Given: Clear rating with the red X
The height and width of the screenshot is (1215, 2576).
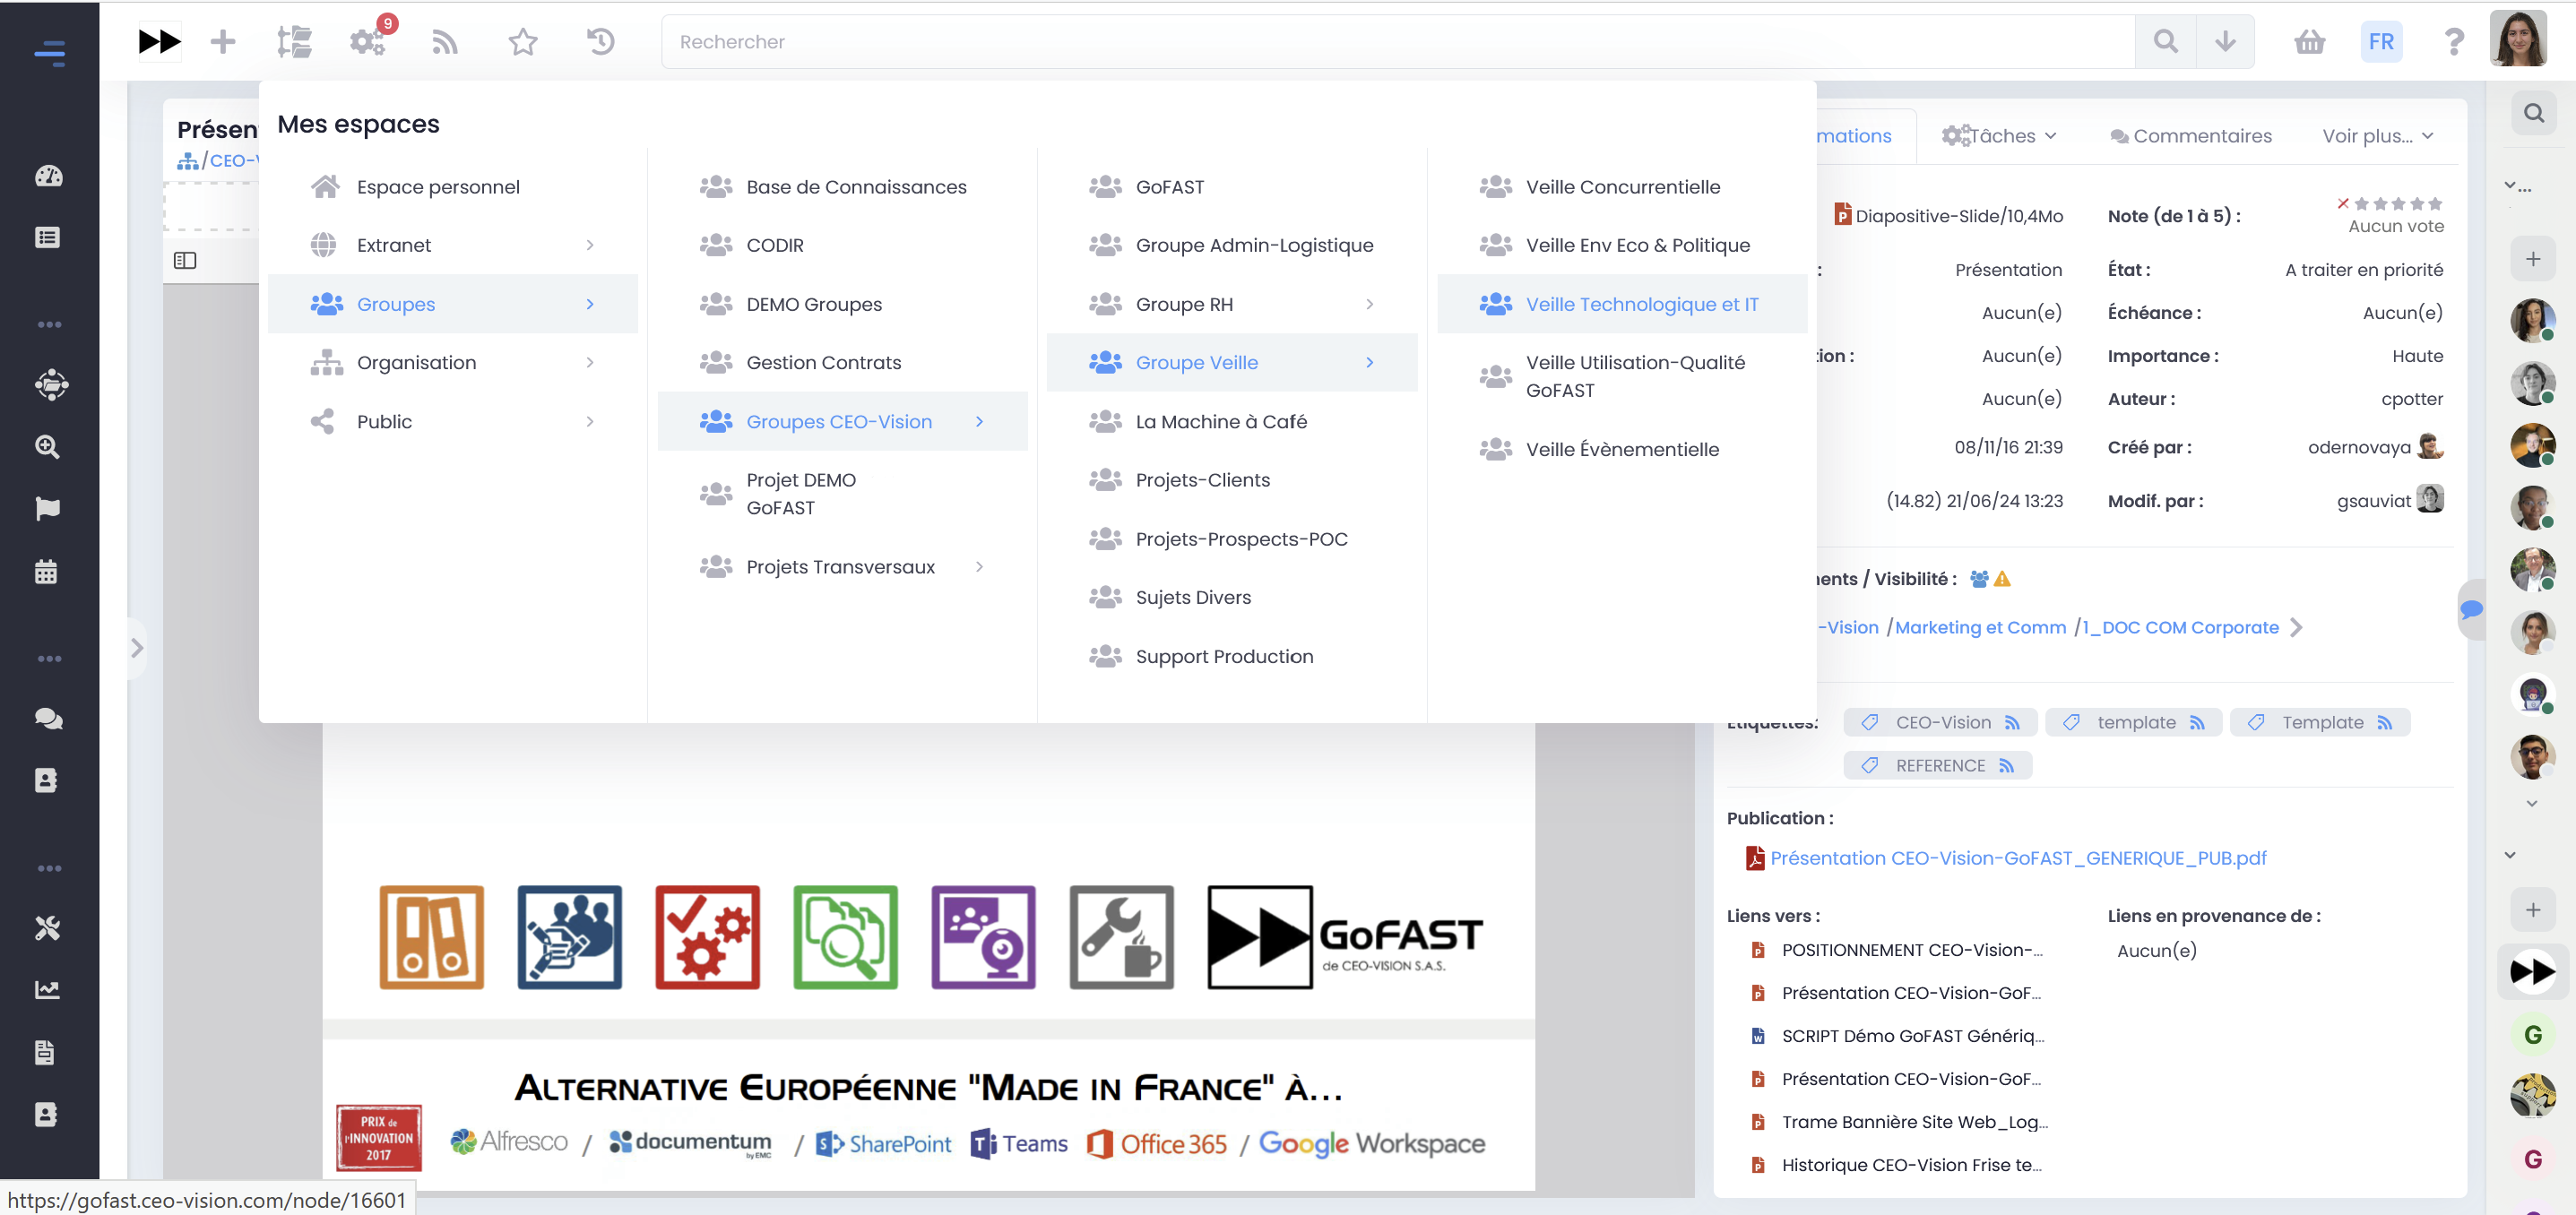Looking at the screenshot, I should tap(2343, 204).
